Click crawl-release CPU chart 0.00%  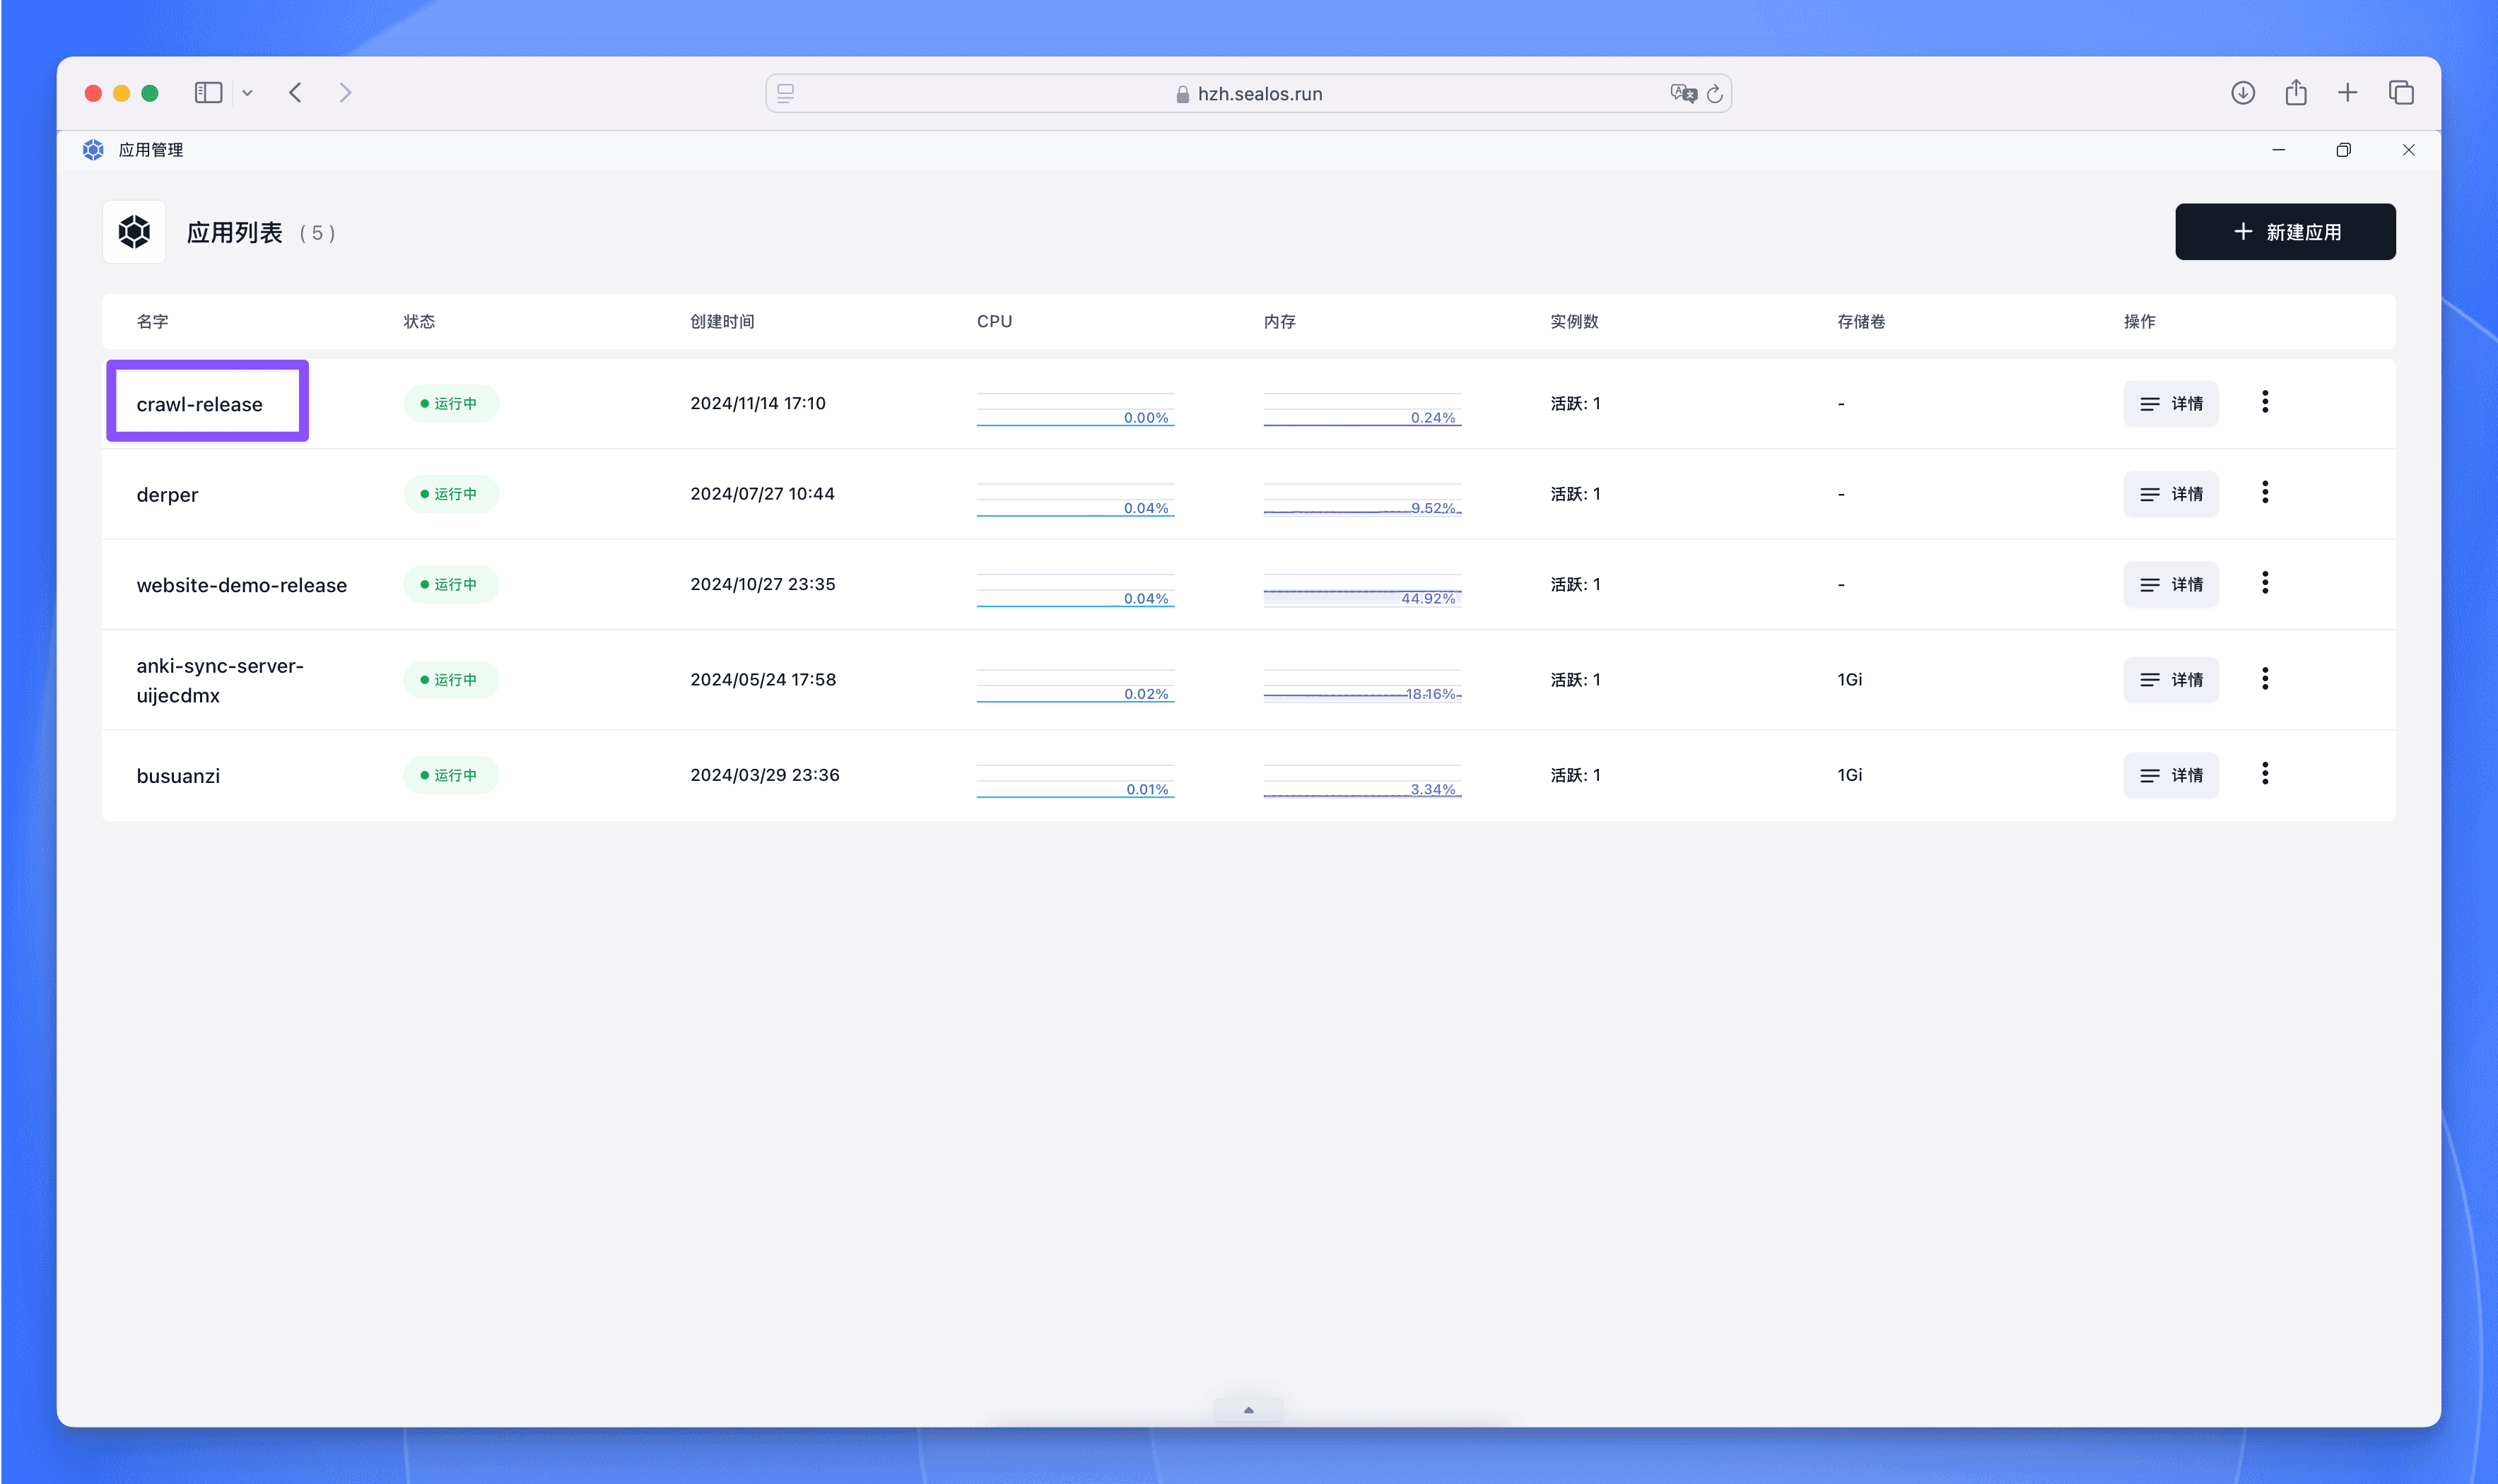(1075, 409)
